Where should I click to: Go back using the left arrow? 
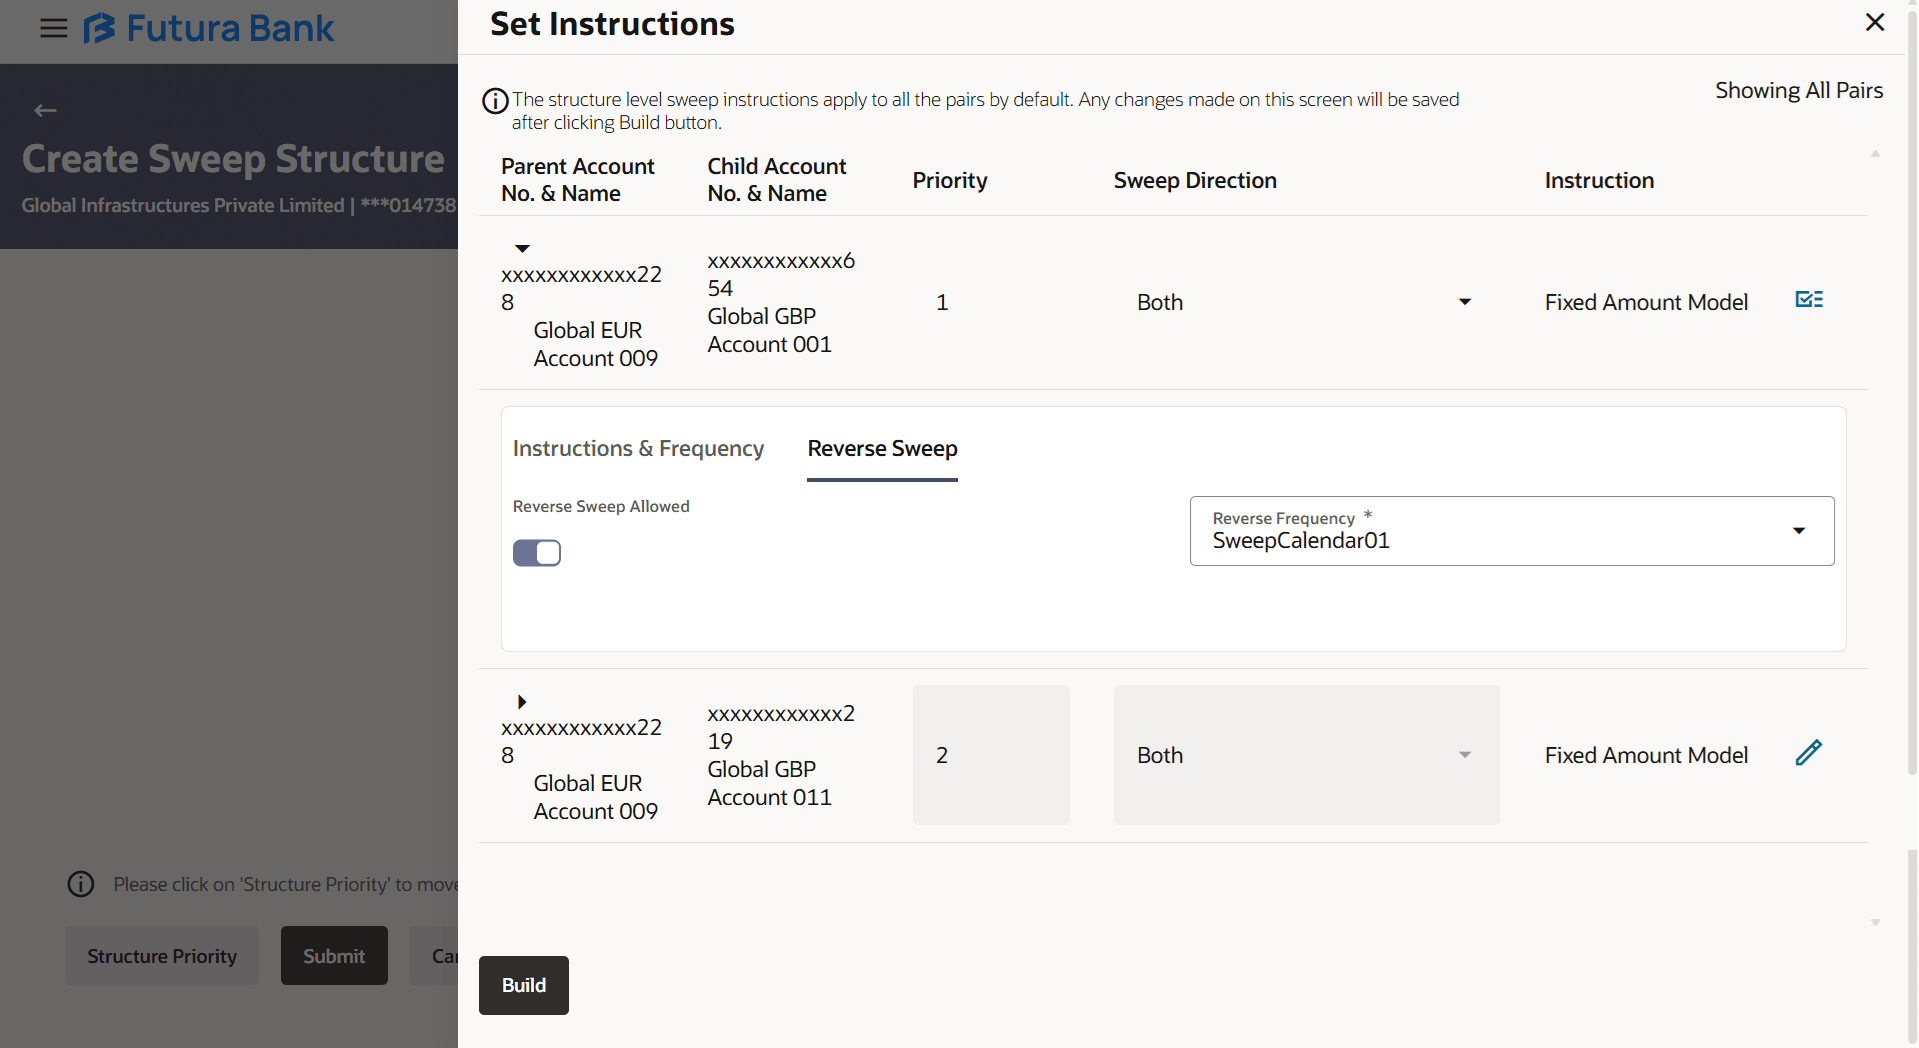[45, 111]
